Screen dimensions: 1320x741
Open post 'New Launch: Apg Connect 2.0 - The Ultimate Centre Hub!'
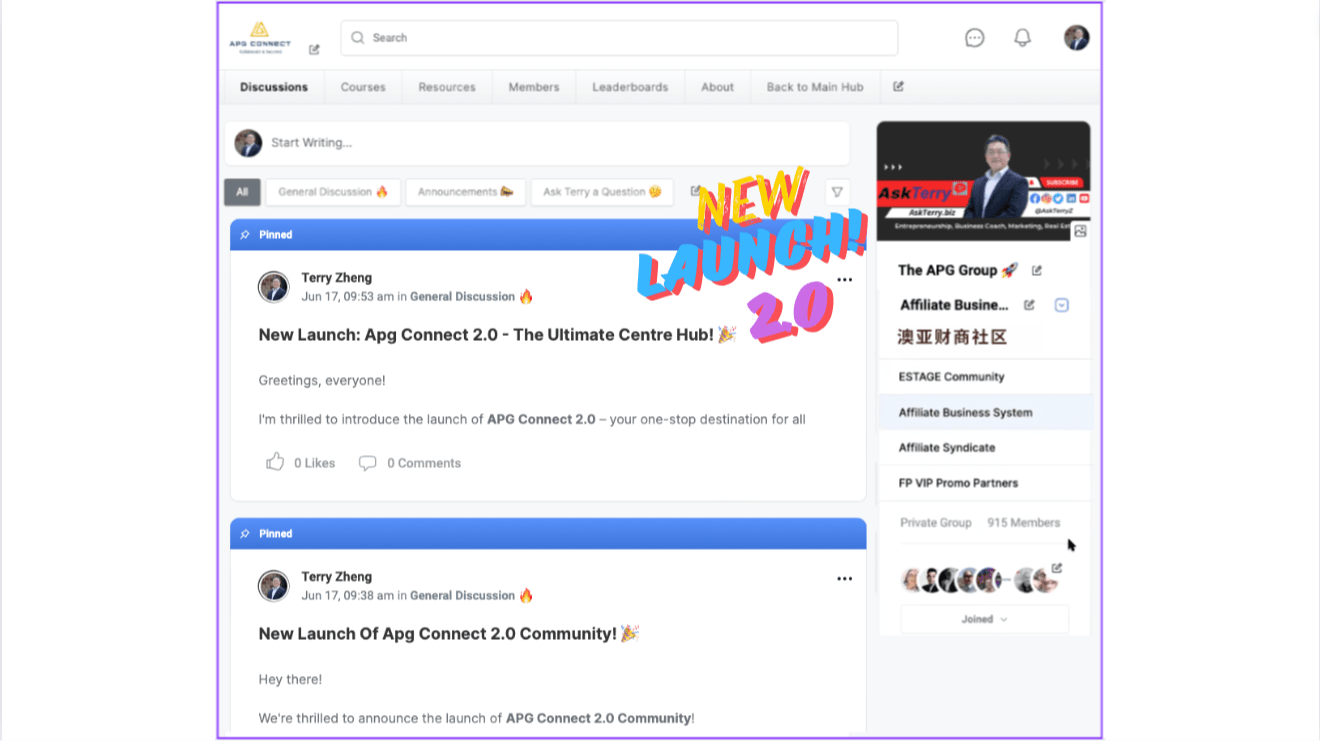pyautogui.click(x=486, y=335)
